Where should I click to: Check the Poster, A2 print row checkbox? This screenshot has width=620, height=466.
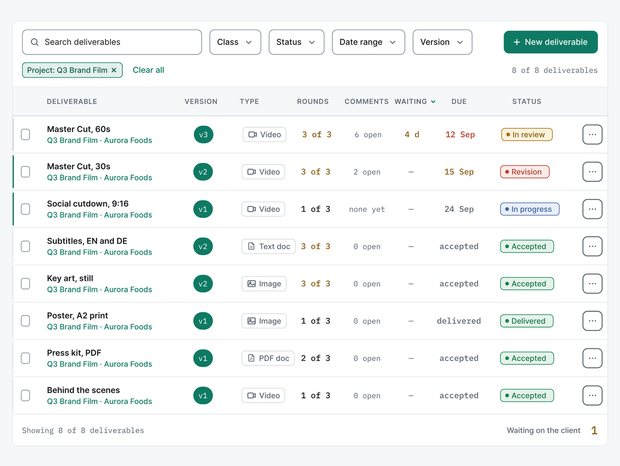point(25,321)
